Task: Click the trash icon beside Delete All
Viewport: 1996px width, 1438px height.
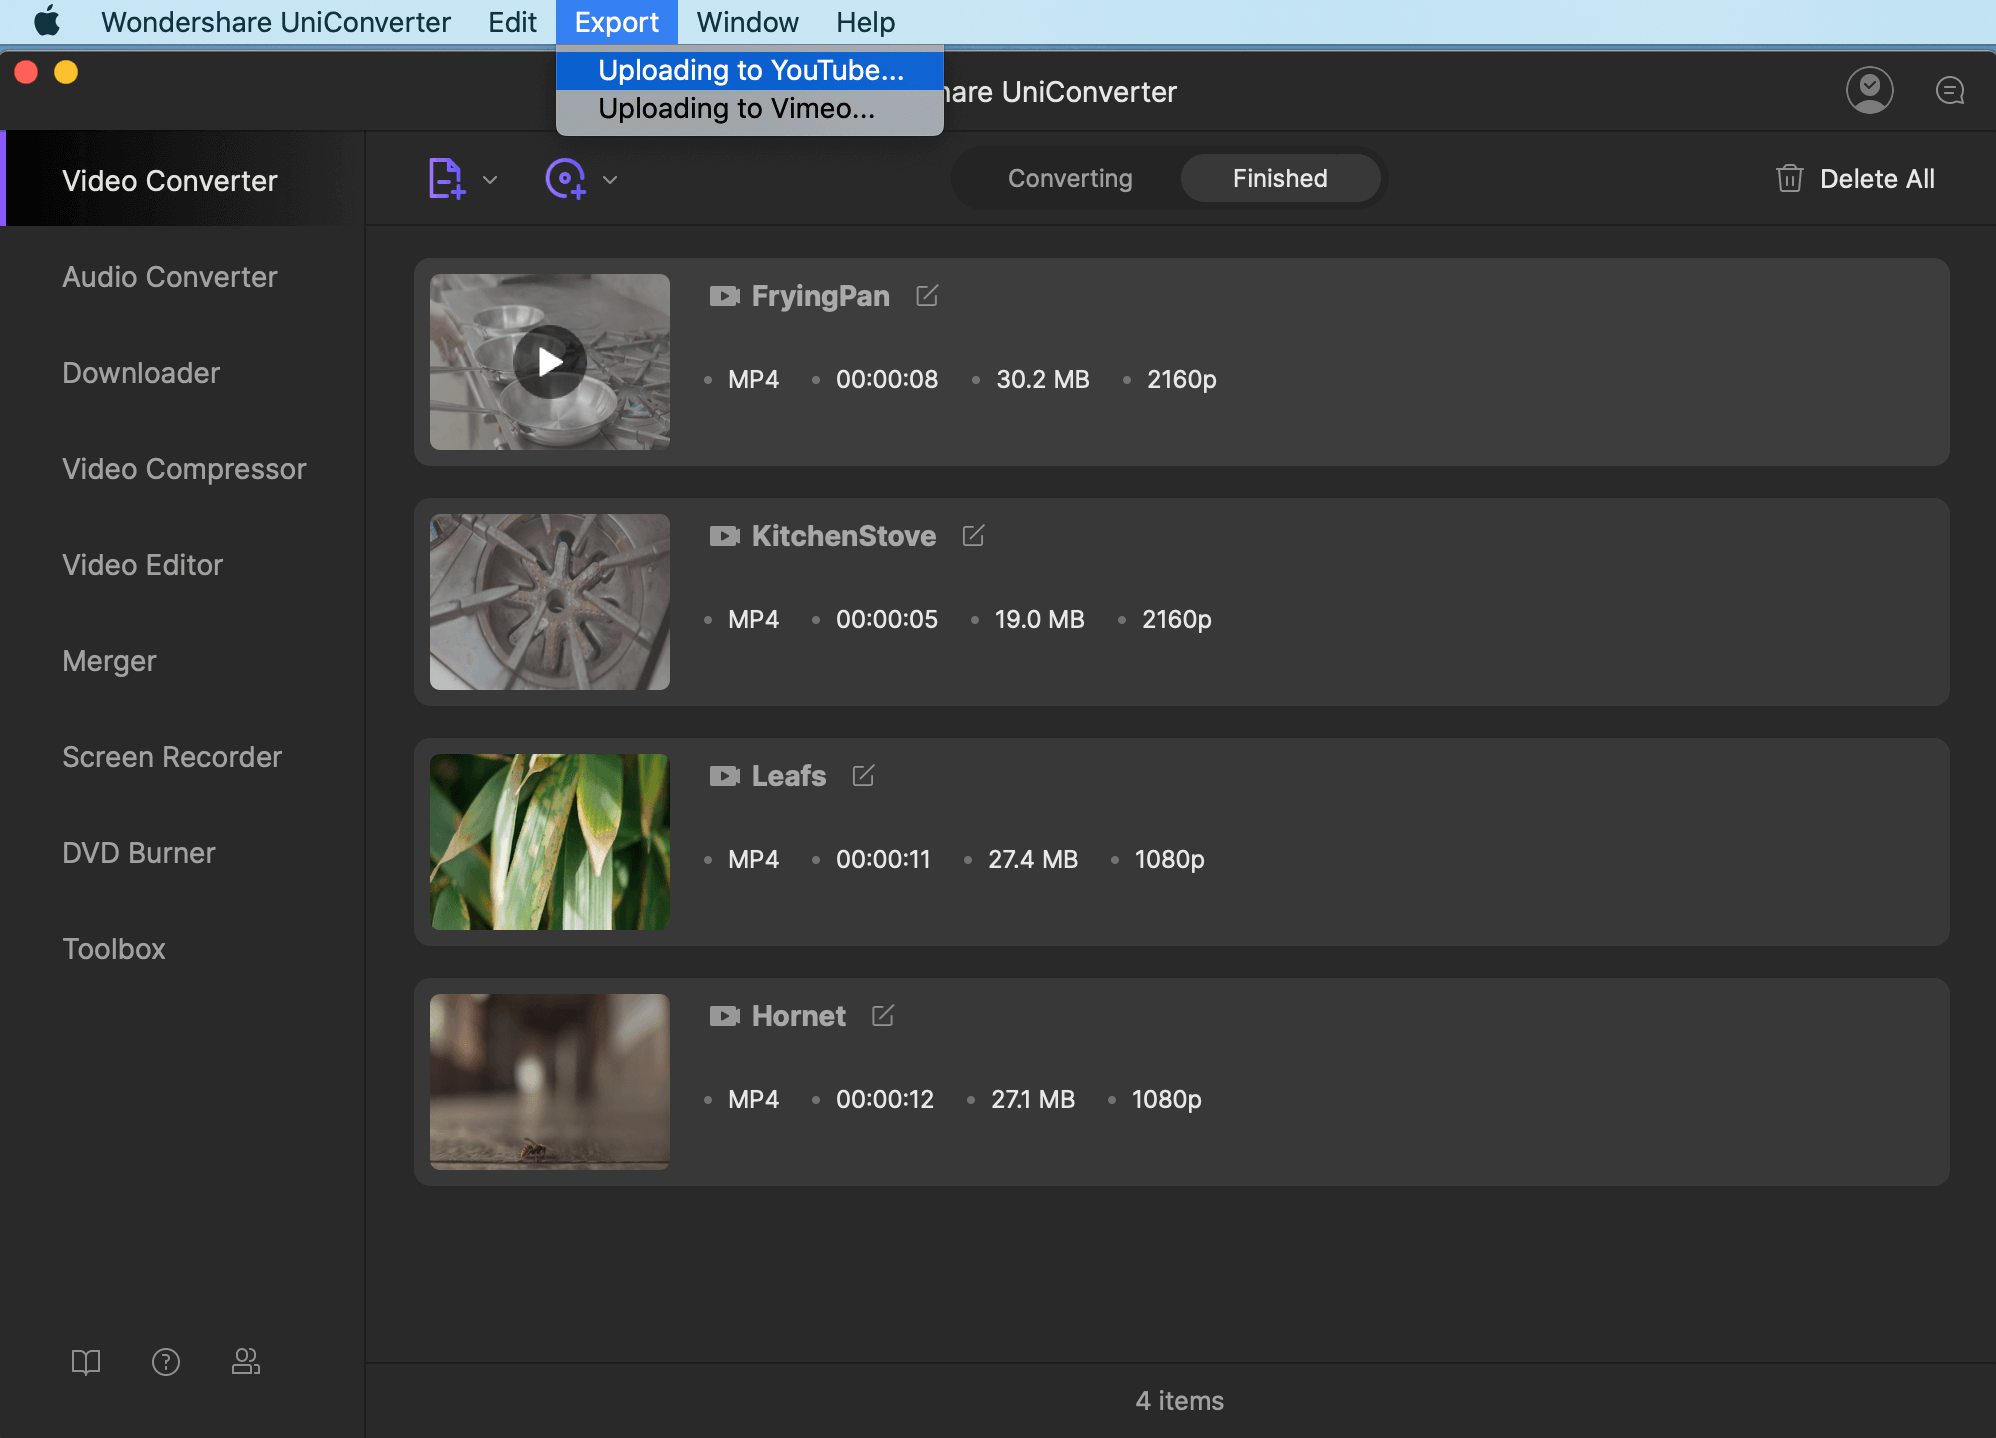Action: coord(1789,178)
